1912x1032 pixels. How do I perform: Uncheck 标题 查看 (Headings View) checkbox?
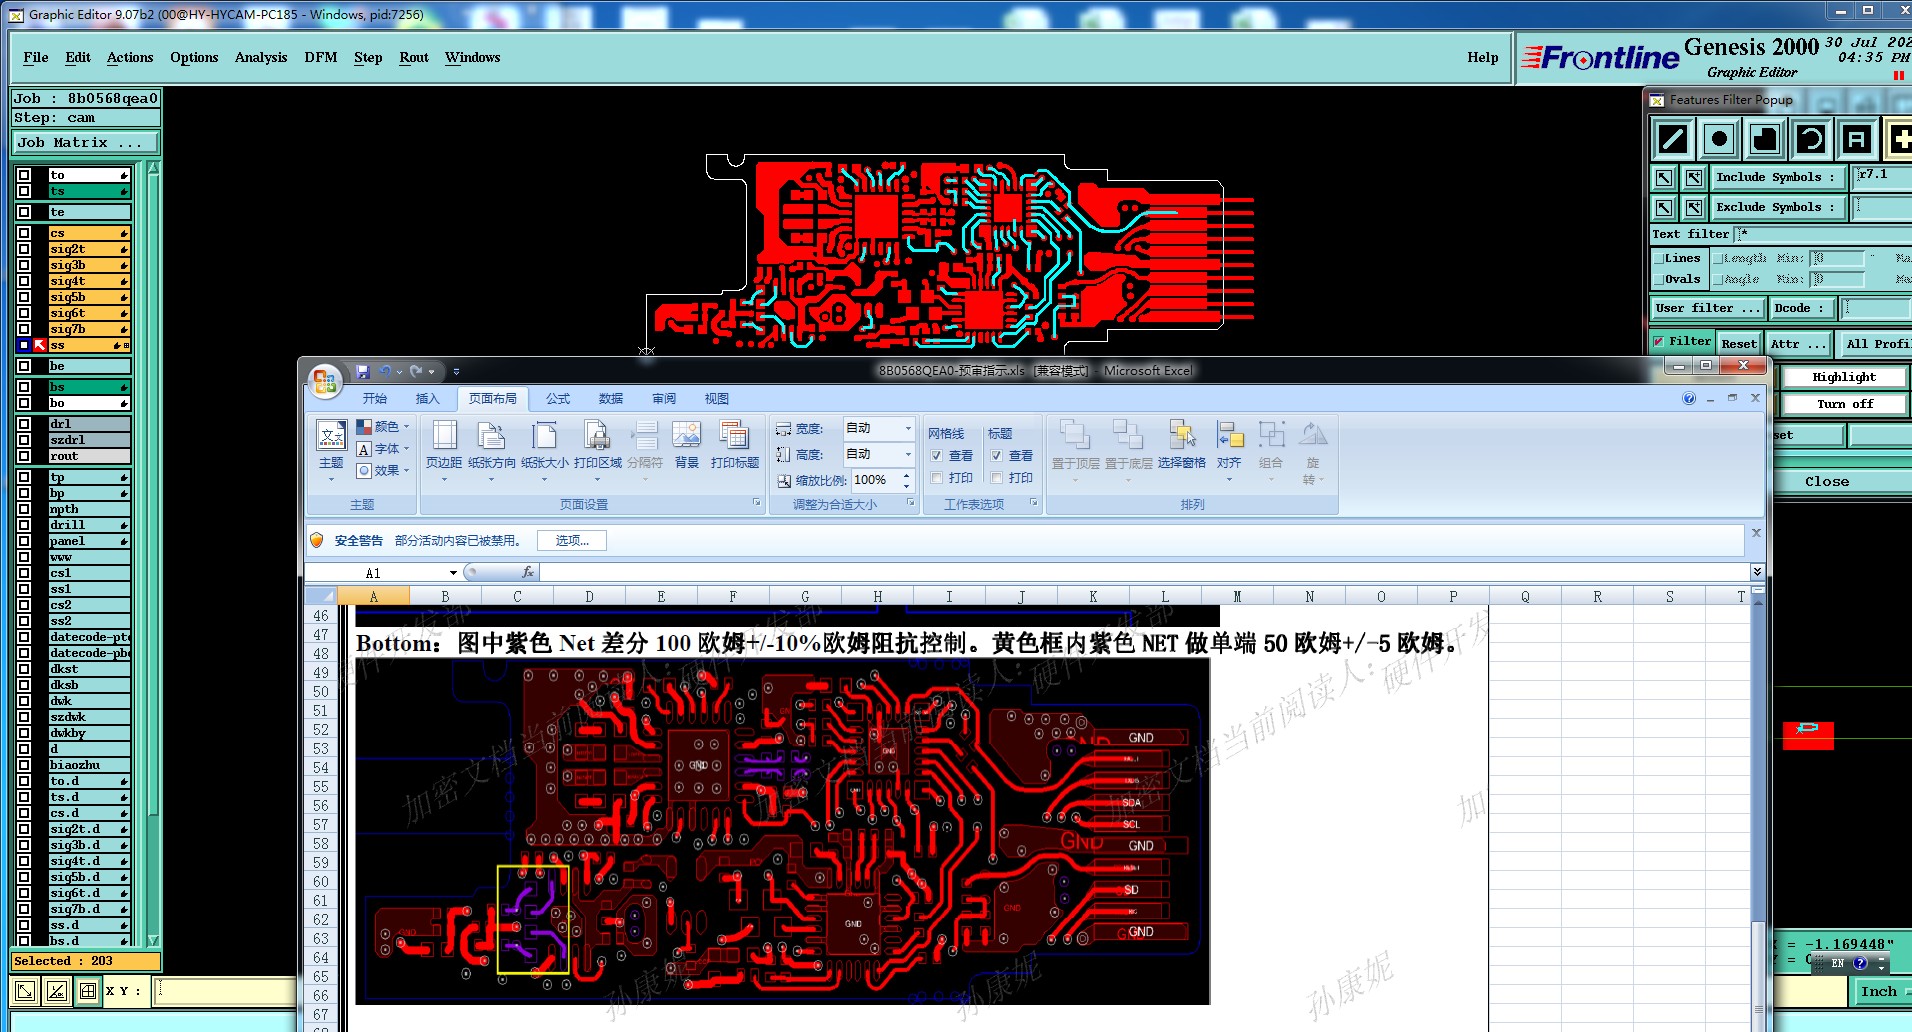(x=997, y=456)
